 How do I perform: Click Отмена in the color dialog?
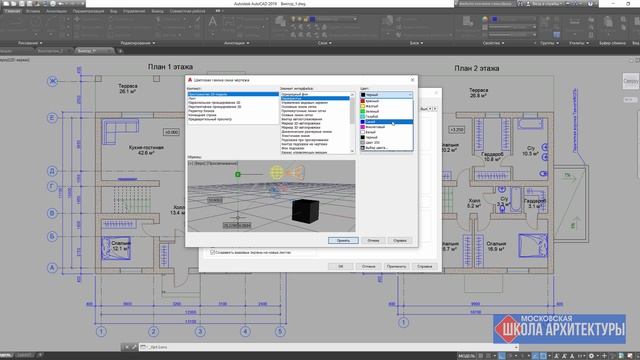373,240
